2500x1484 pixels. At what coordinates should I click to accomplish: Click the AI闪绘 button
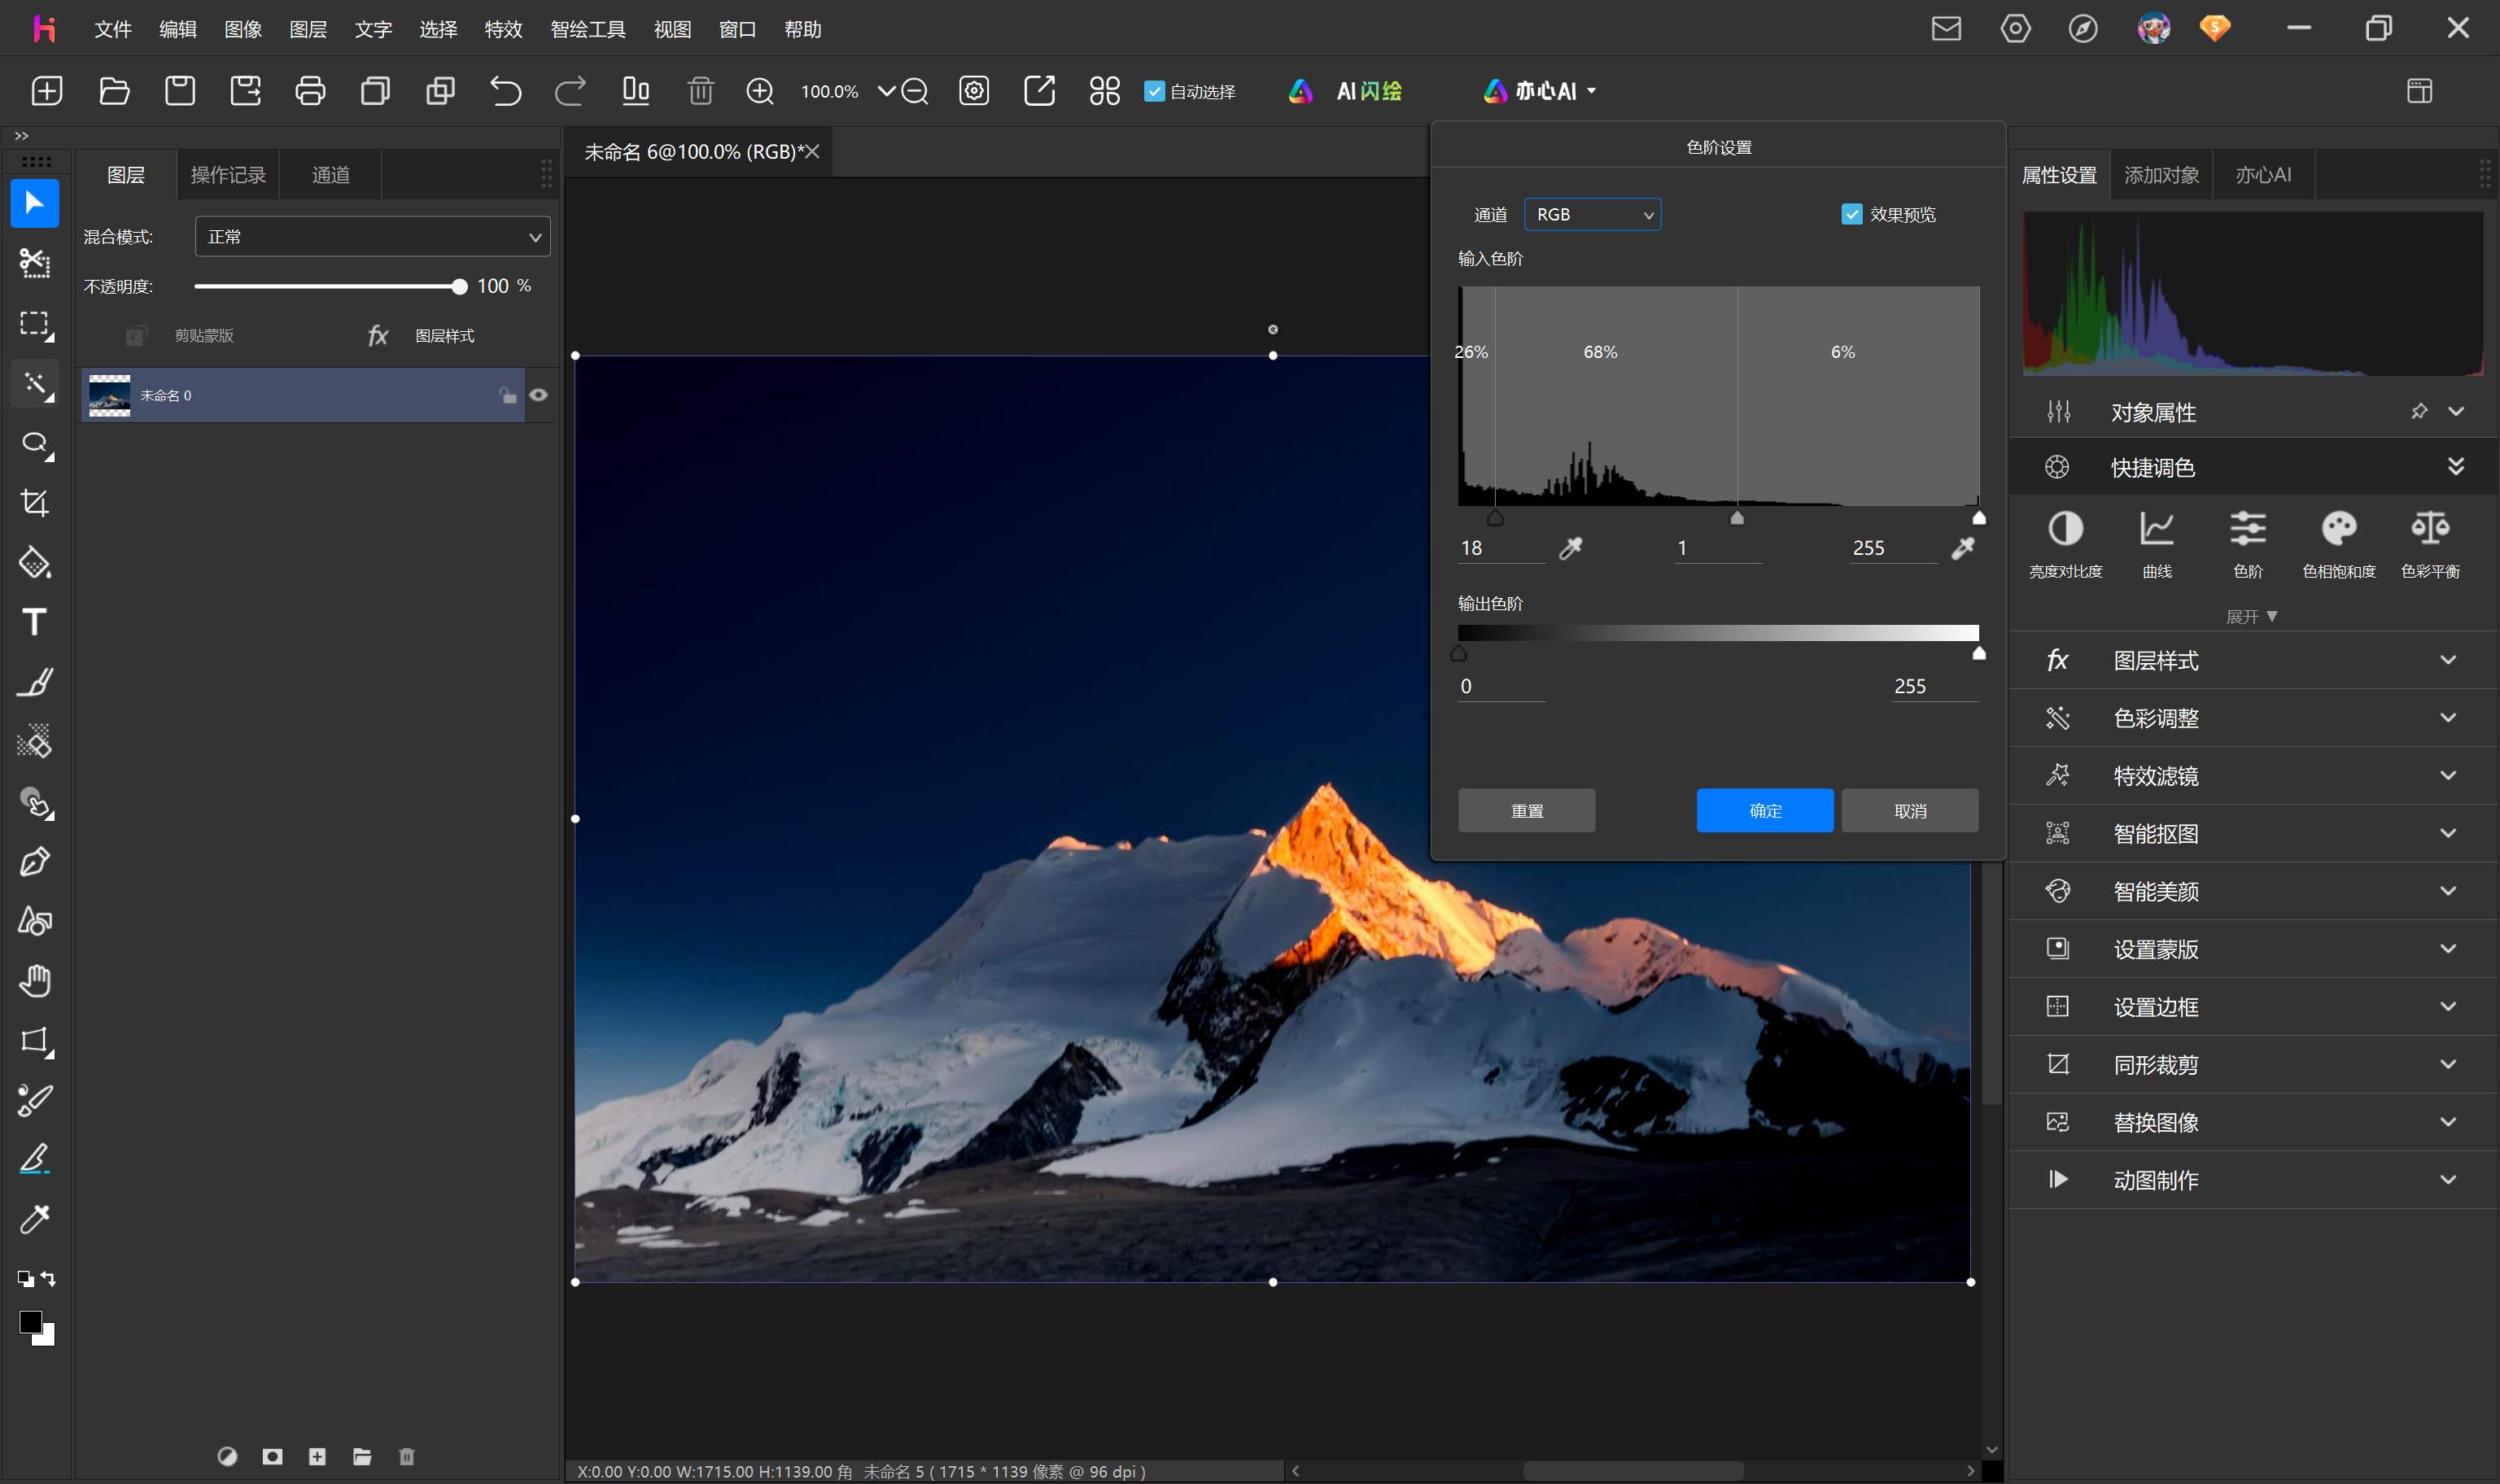(1346, 91)
